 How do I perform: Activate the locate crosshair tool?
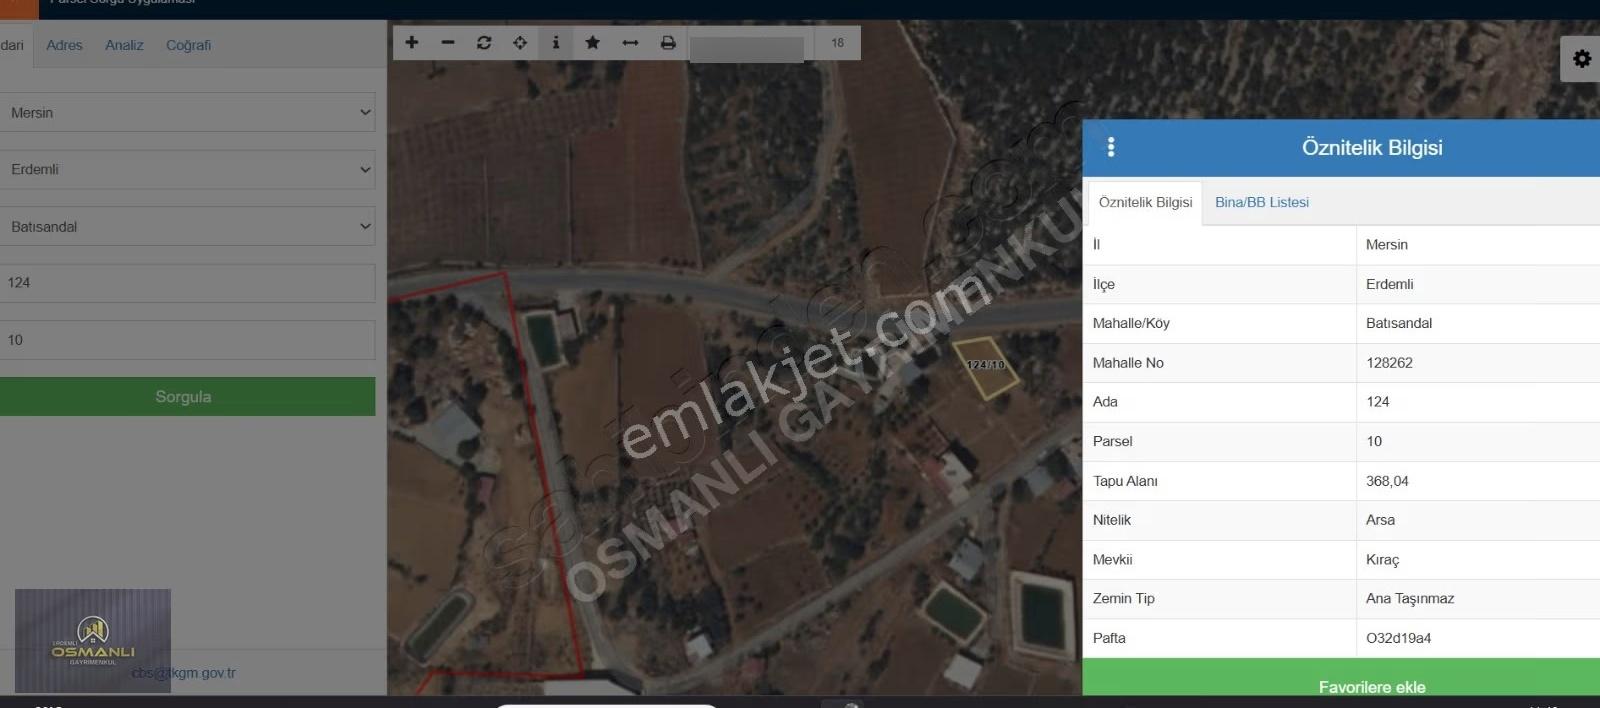tap(520, 42)
